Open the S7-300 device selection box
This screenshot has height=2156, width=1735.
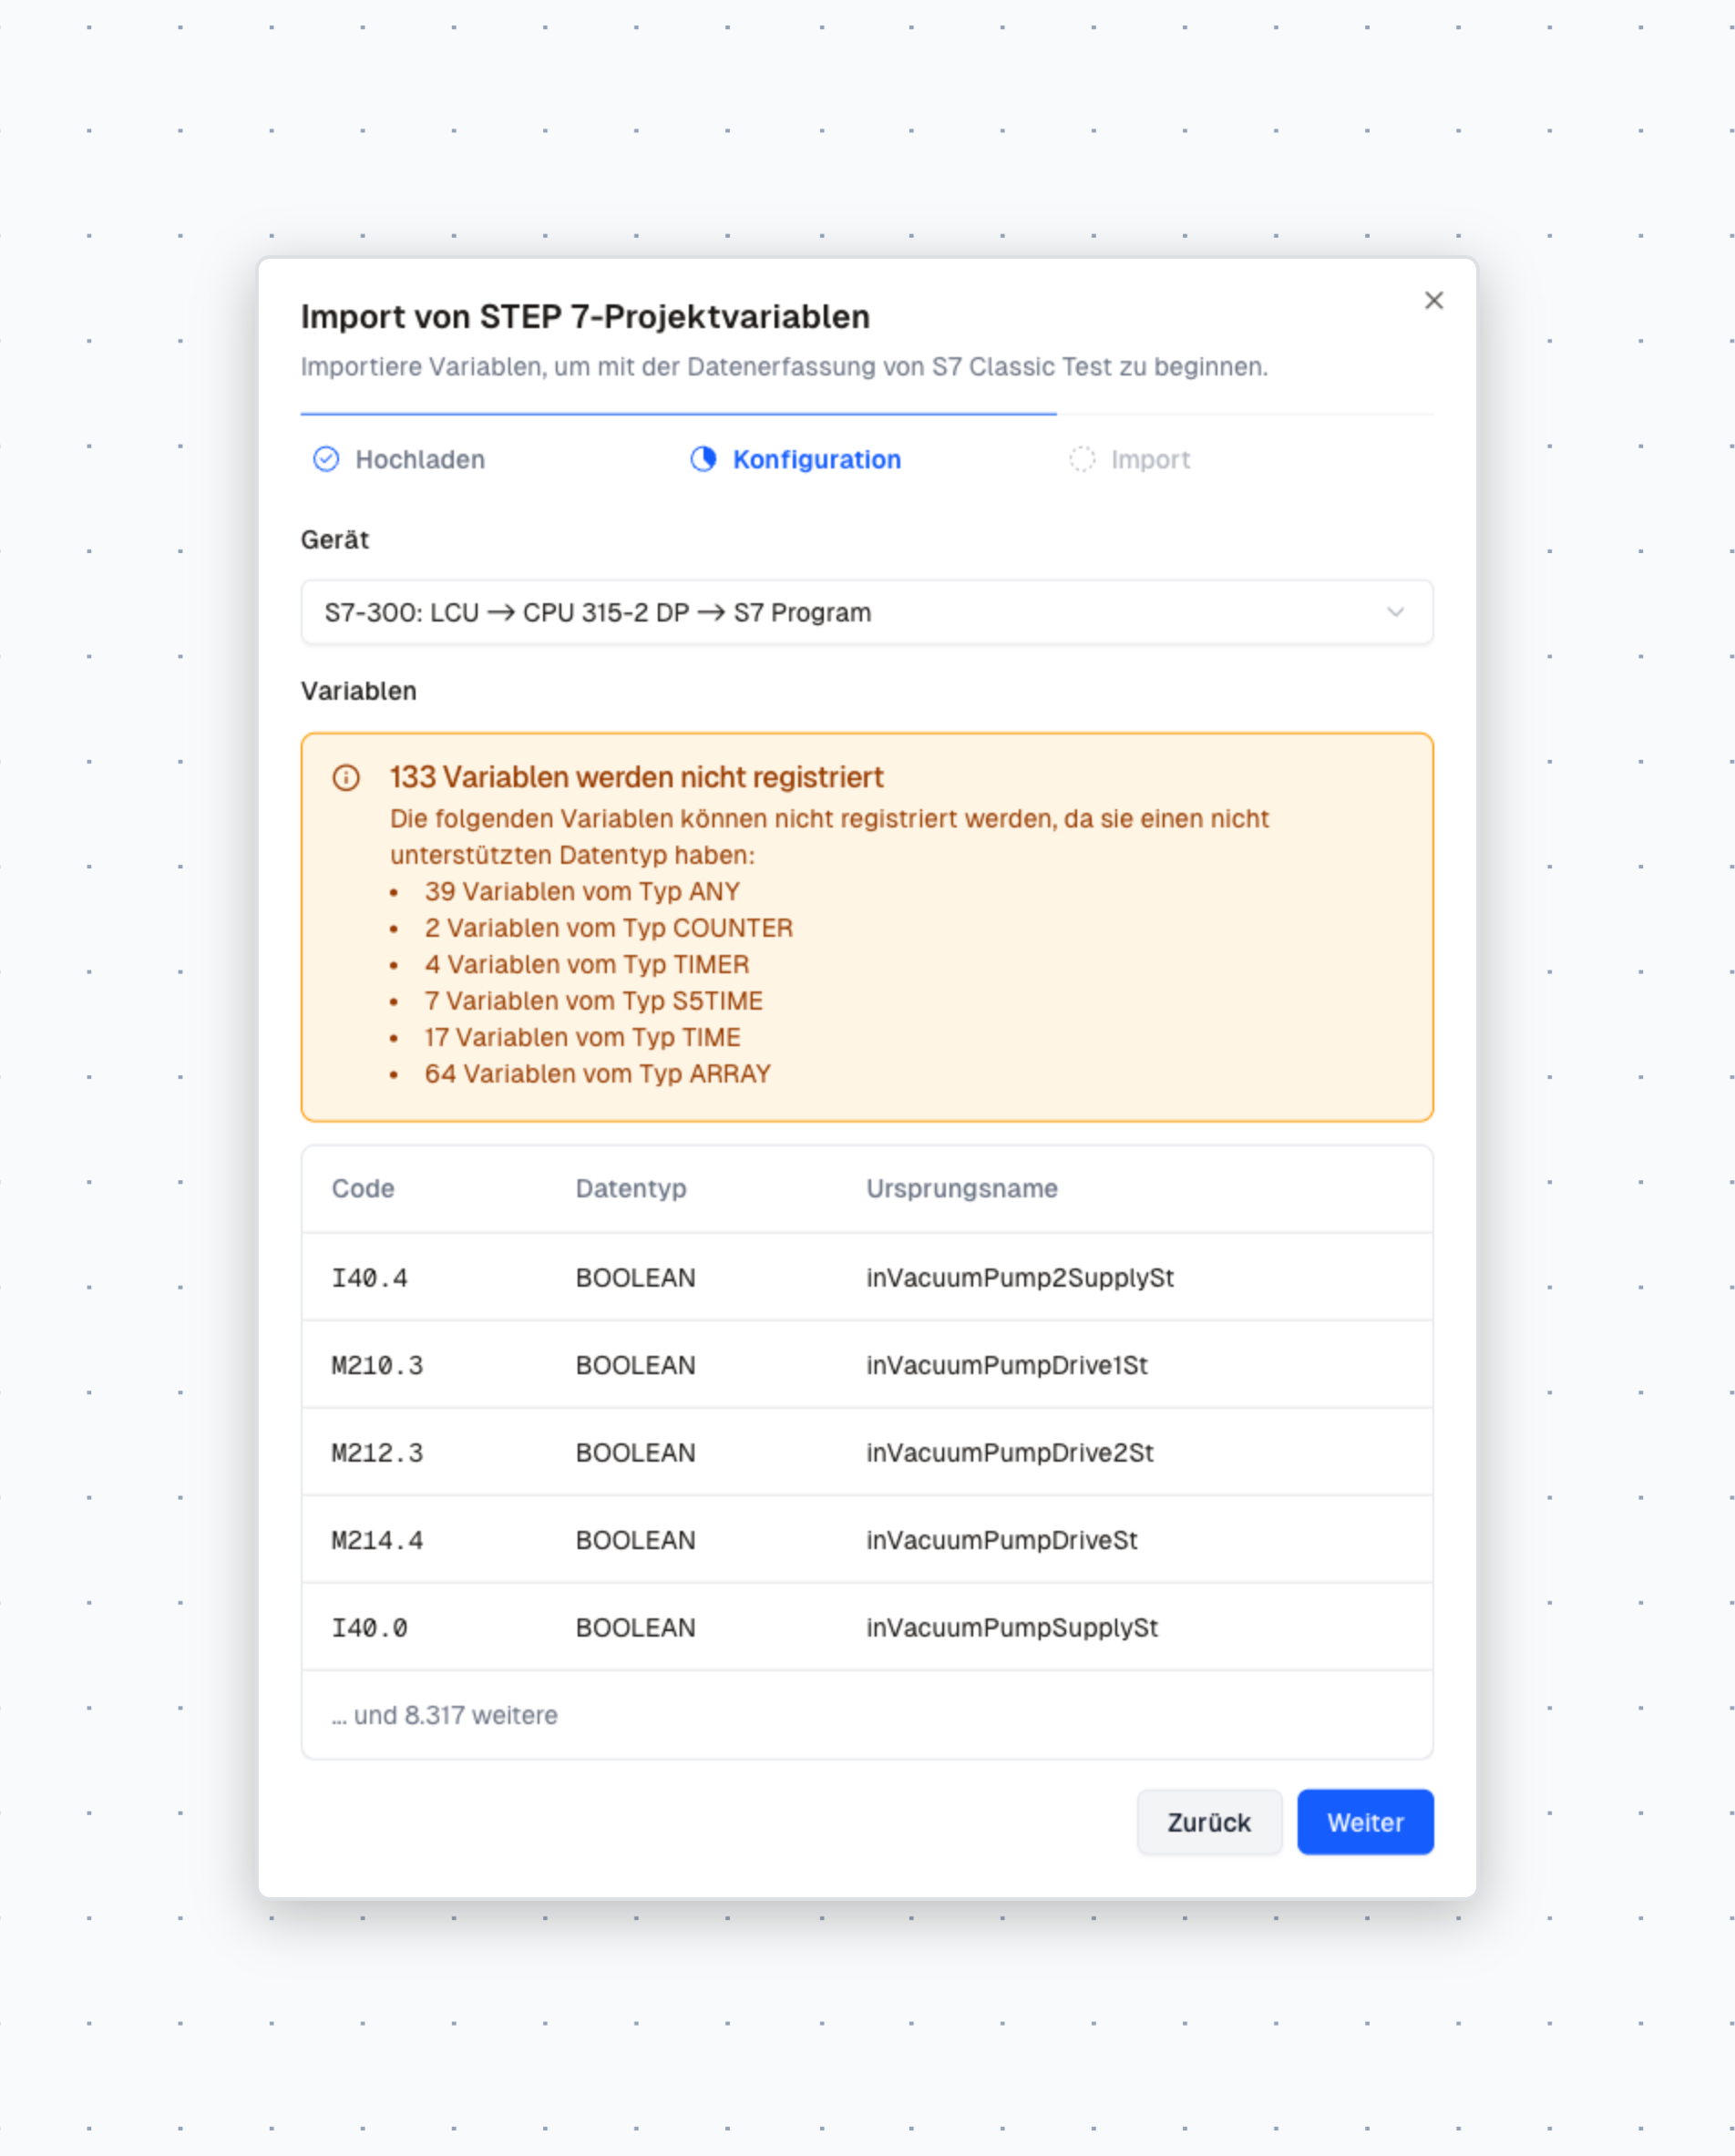coord(867,612)
